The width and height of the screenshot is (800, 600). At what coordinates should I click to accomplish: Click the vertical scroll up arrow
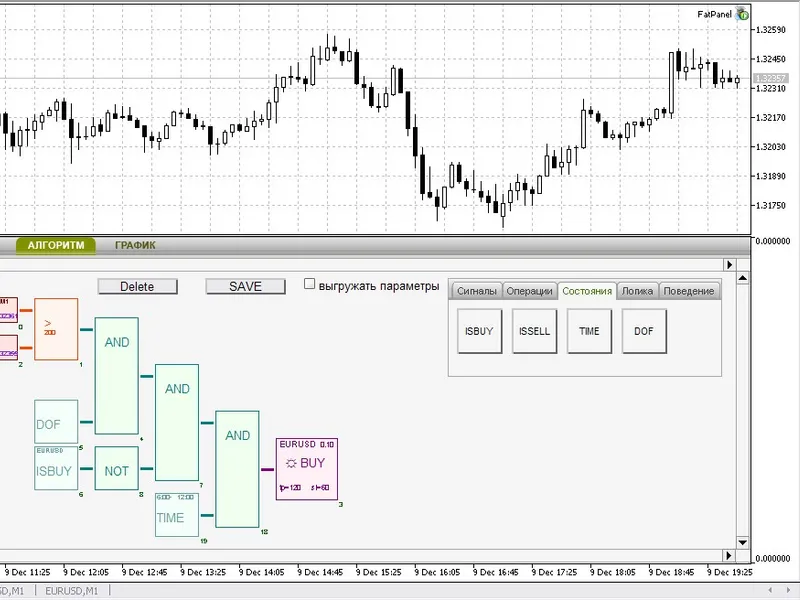point(743,278)
